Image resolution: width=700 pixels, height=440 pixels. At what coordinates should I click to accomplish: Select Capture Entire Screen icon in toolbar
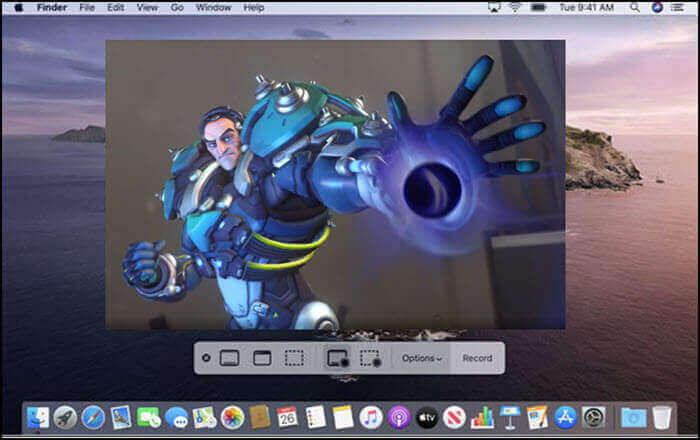point(229,358)
